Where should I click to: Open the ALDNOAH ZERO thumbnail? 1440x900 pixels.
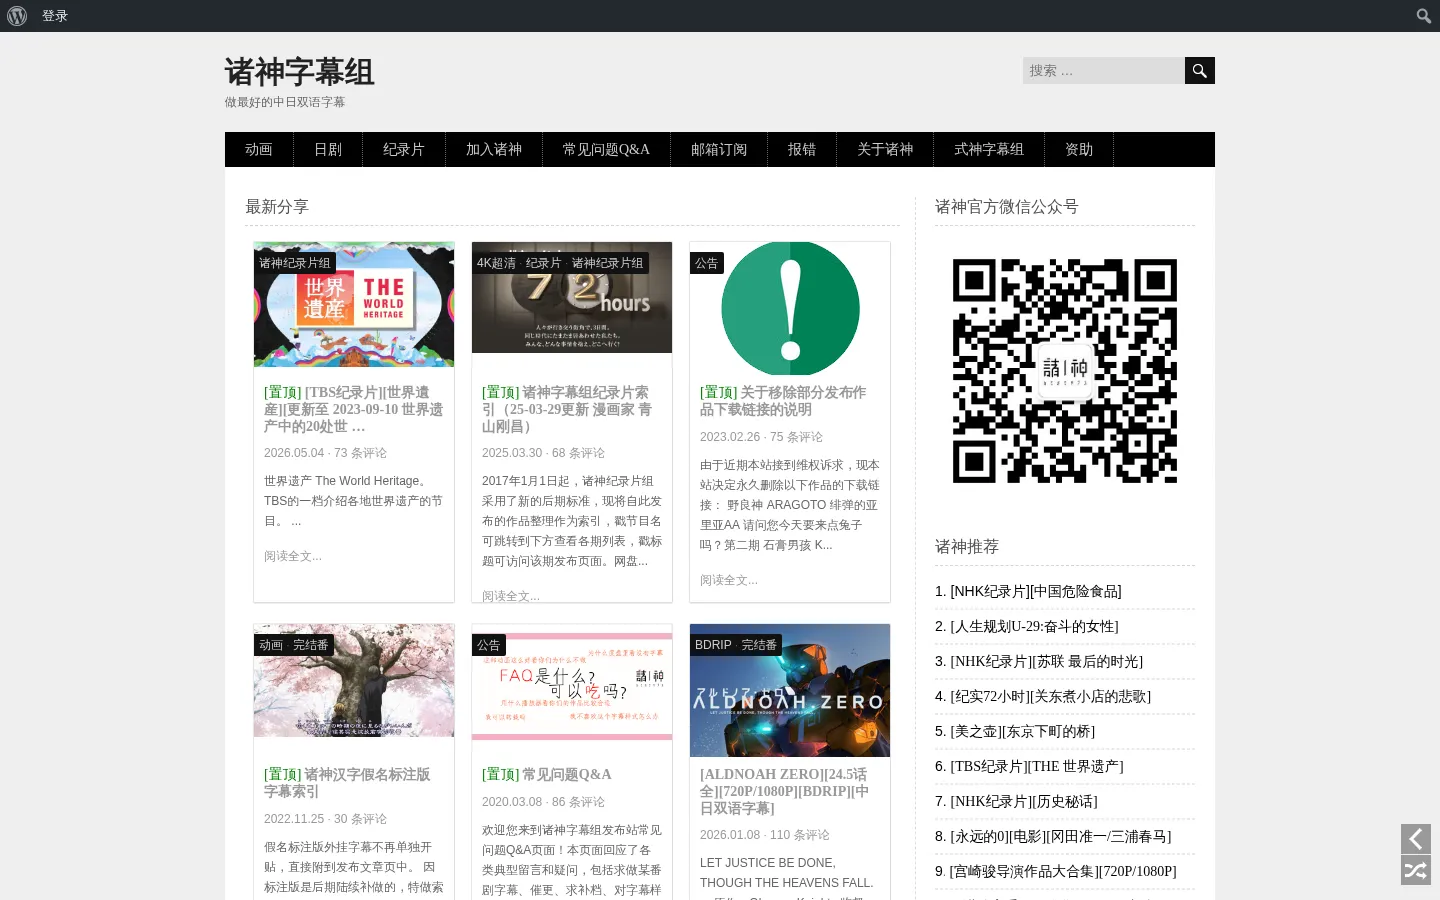pyautogui.click(x=790, y=690)
